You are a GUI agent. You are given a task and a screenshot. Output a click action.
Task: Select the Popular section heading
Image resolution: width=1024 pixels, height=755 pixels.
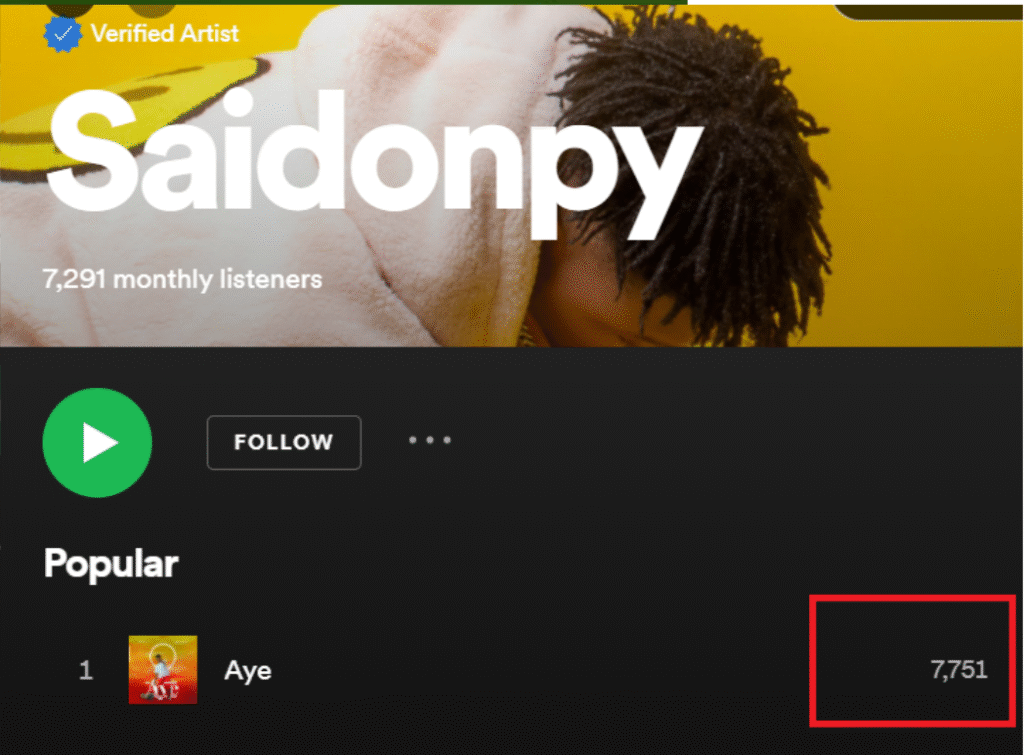(111, 563)
